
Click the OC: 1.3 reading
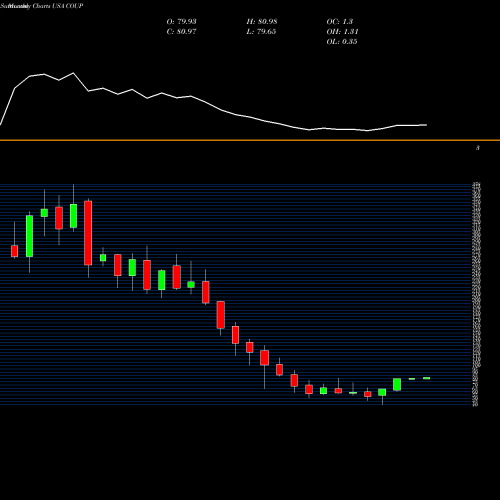340,22
